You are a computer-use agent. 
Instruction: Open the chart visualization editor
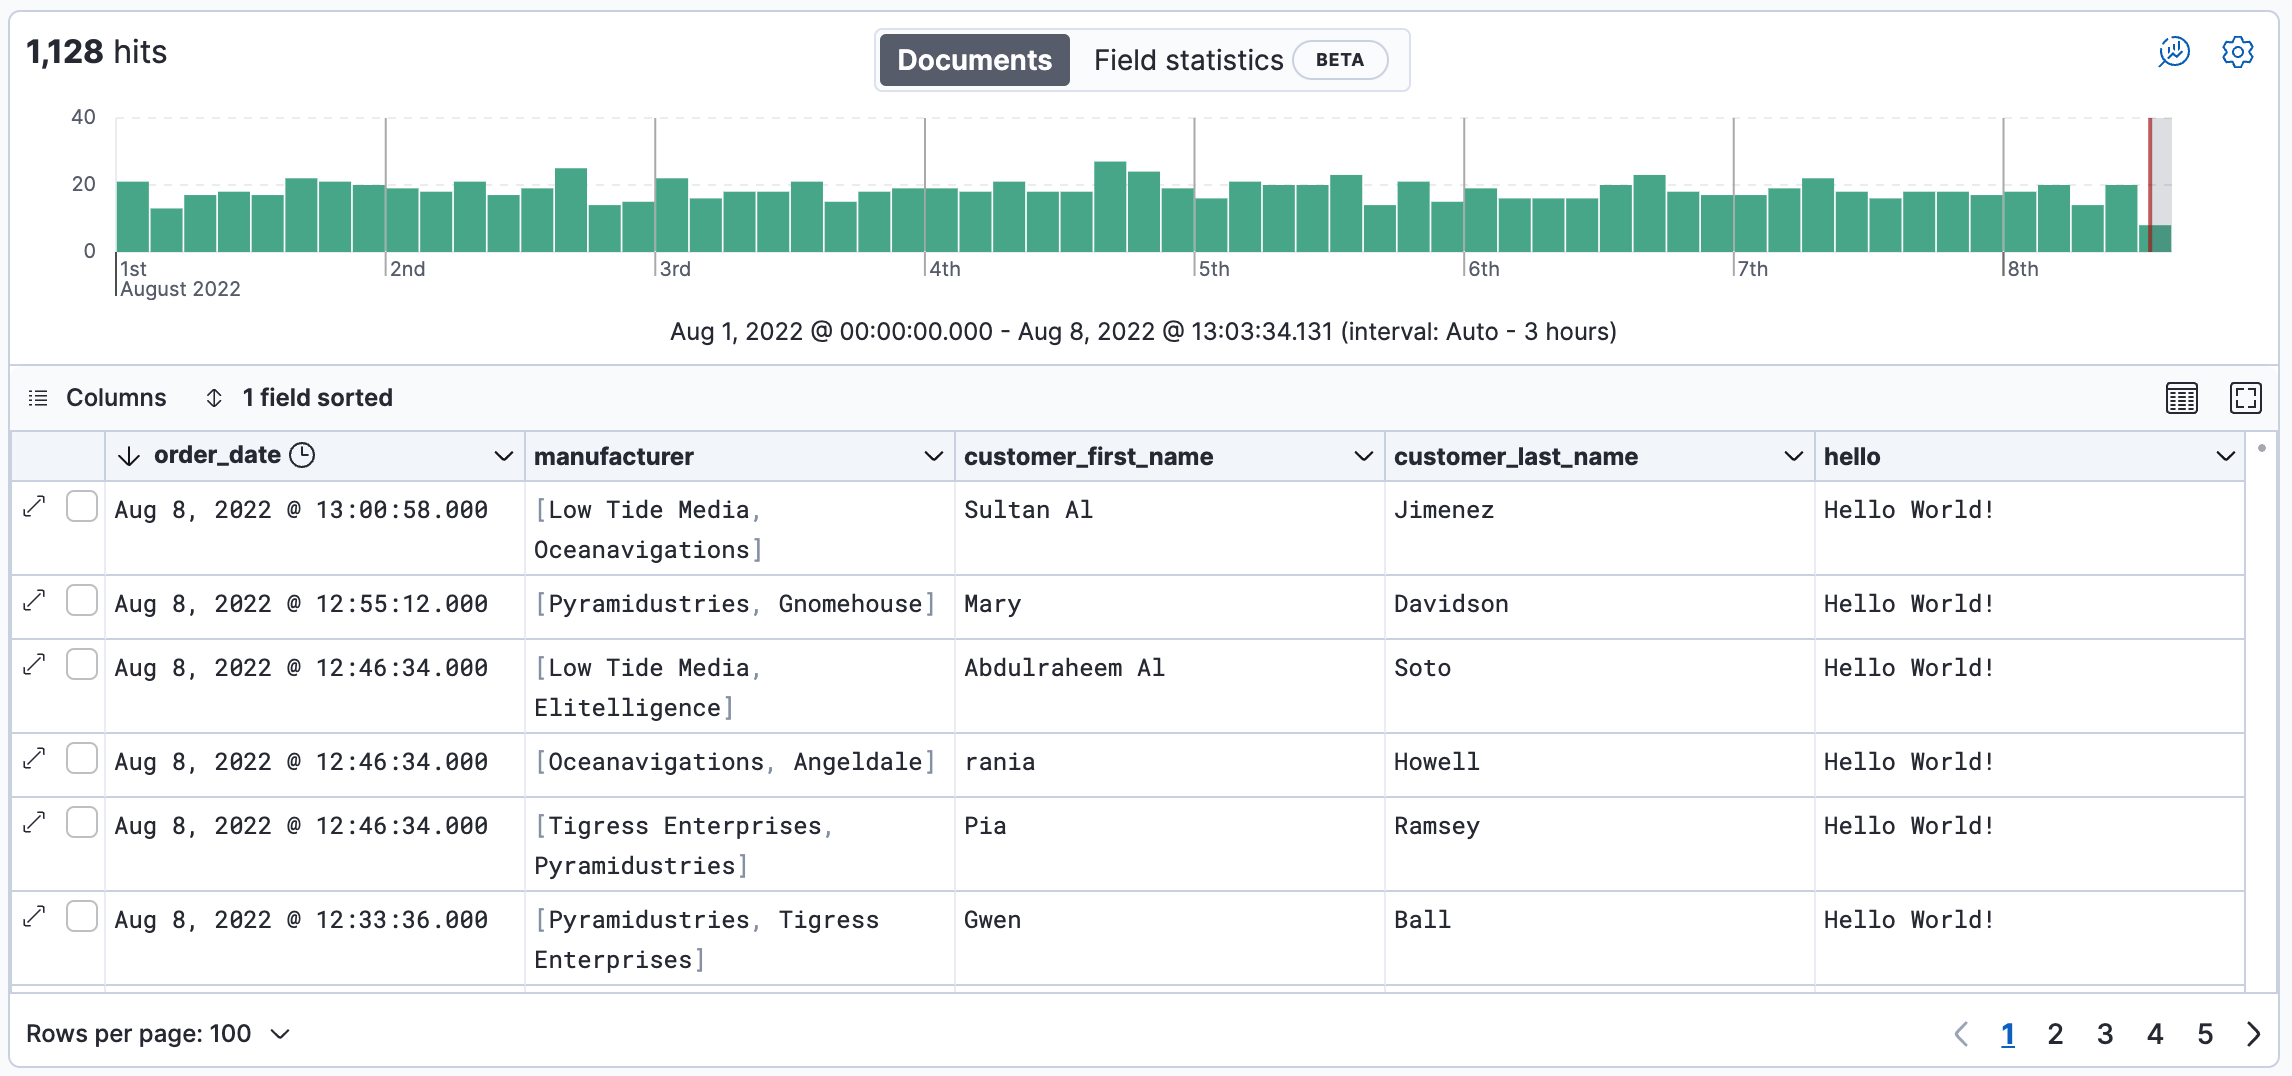click(x=2173, y=51)
